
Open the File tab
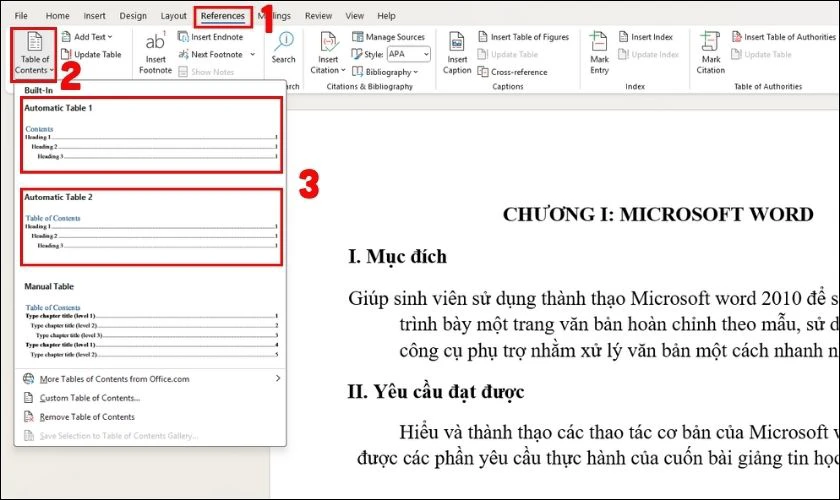coord(21,16)
